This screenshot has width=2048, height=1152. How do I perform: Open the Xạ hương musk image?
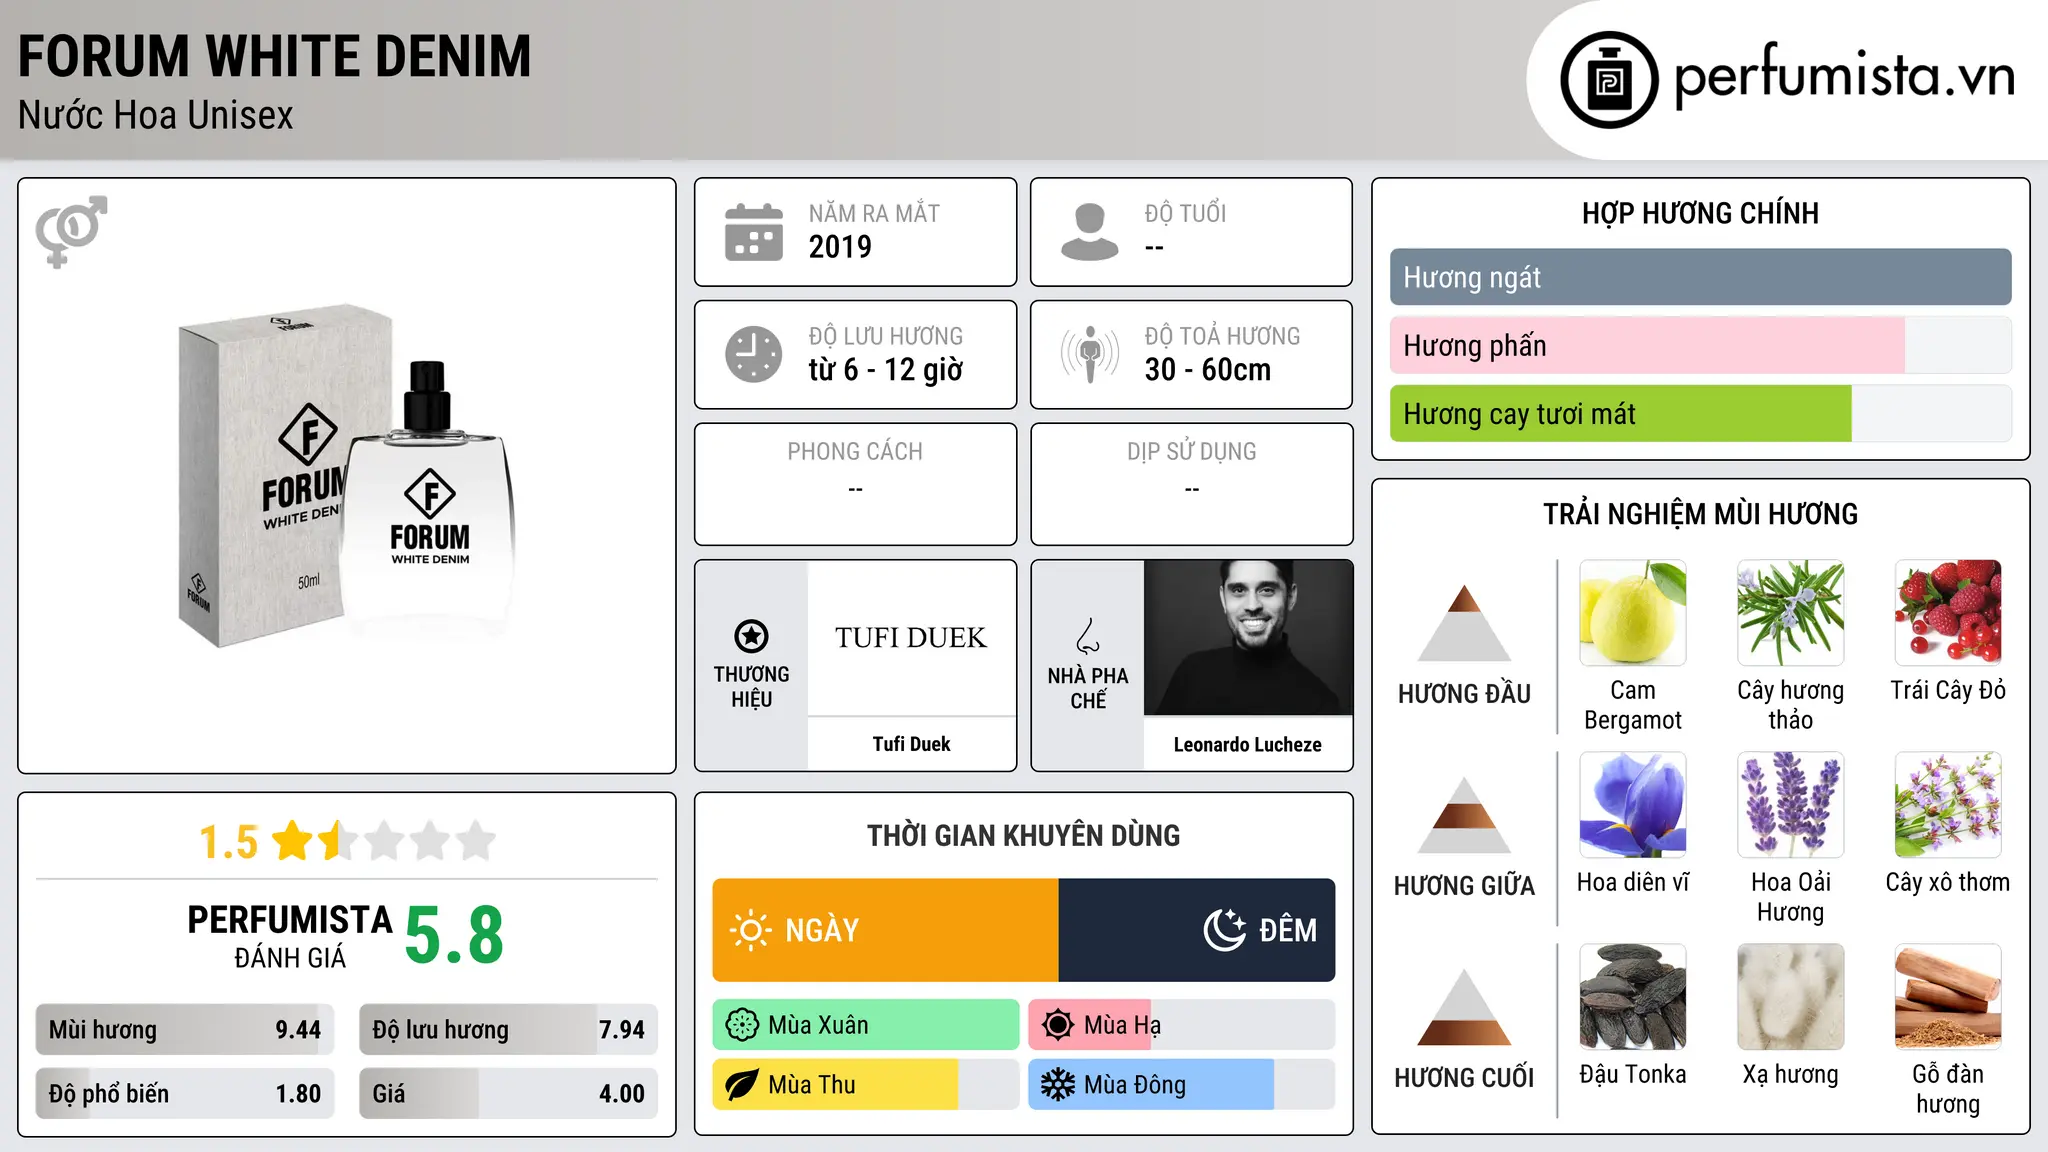point(1791,997)
